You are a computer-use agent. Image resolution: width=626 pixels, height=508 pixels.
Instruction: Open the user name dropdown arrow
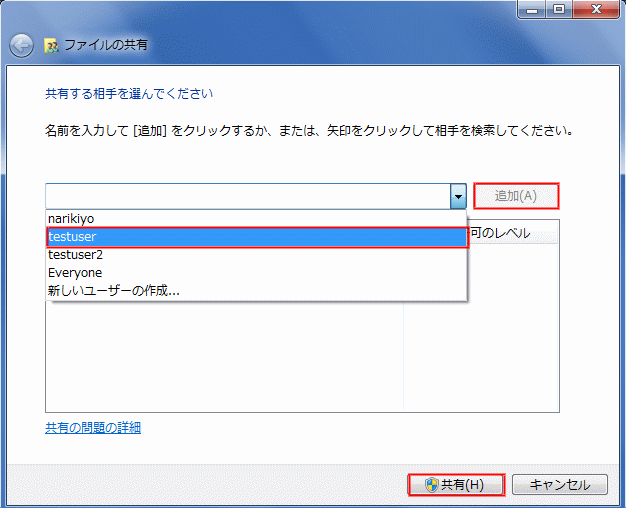tap(458, 196)
